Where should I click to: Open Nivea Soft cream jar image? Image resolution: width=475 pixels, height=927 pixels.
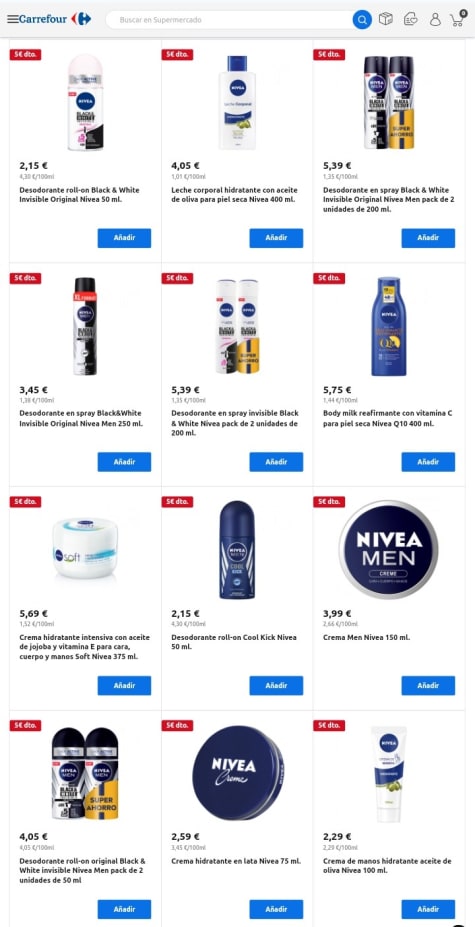tap(85, 548)
